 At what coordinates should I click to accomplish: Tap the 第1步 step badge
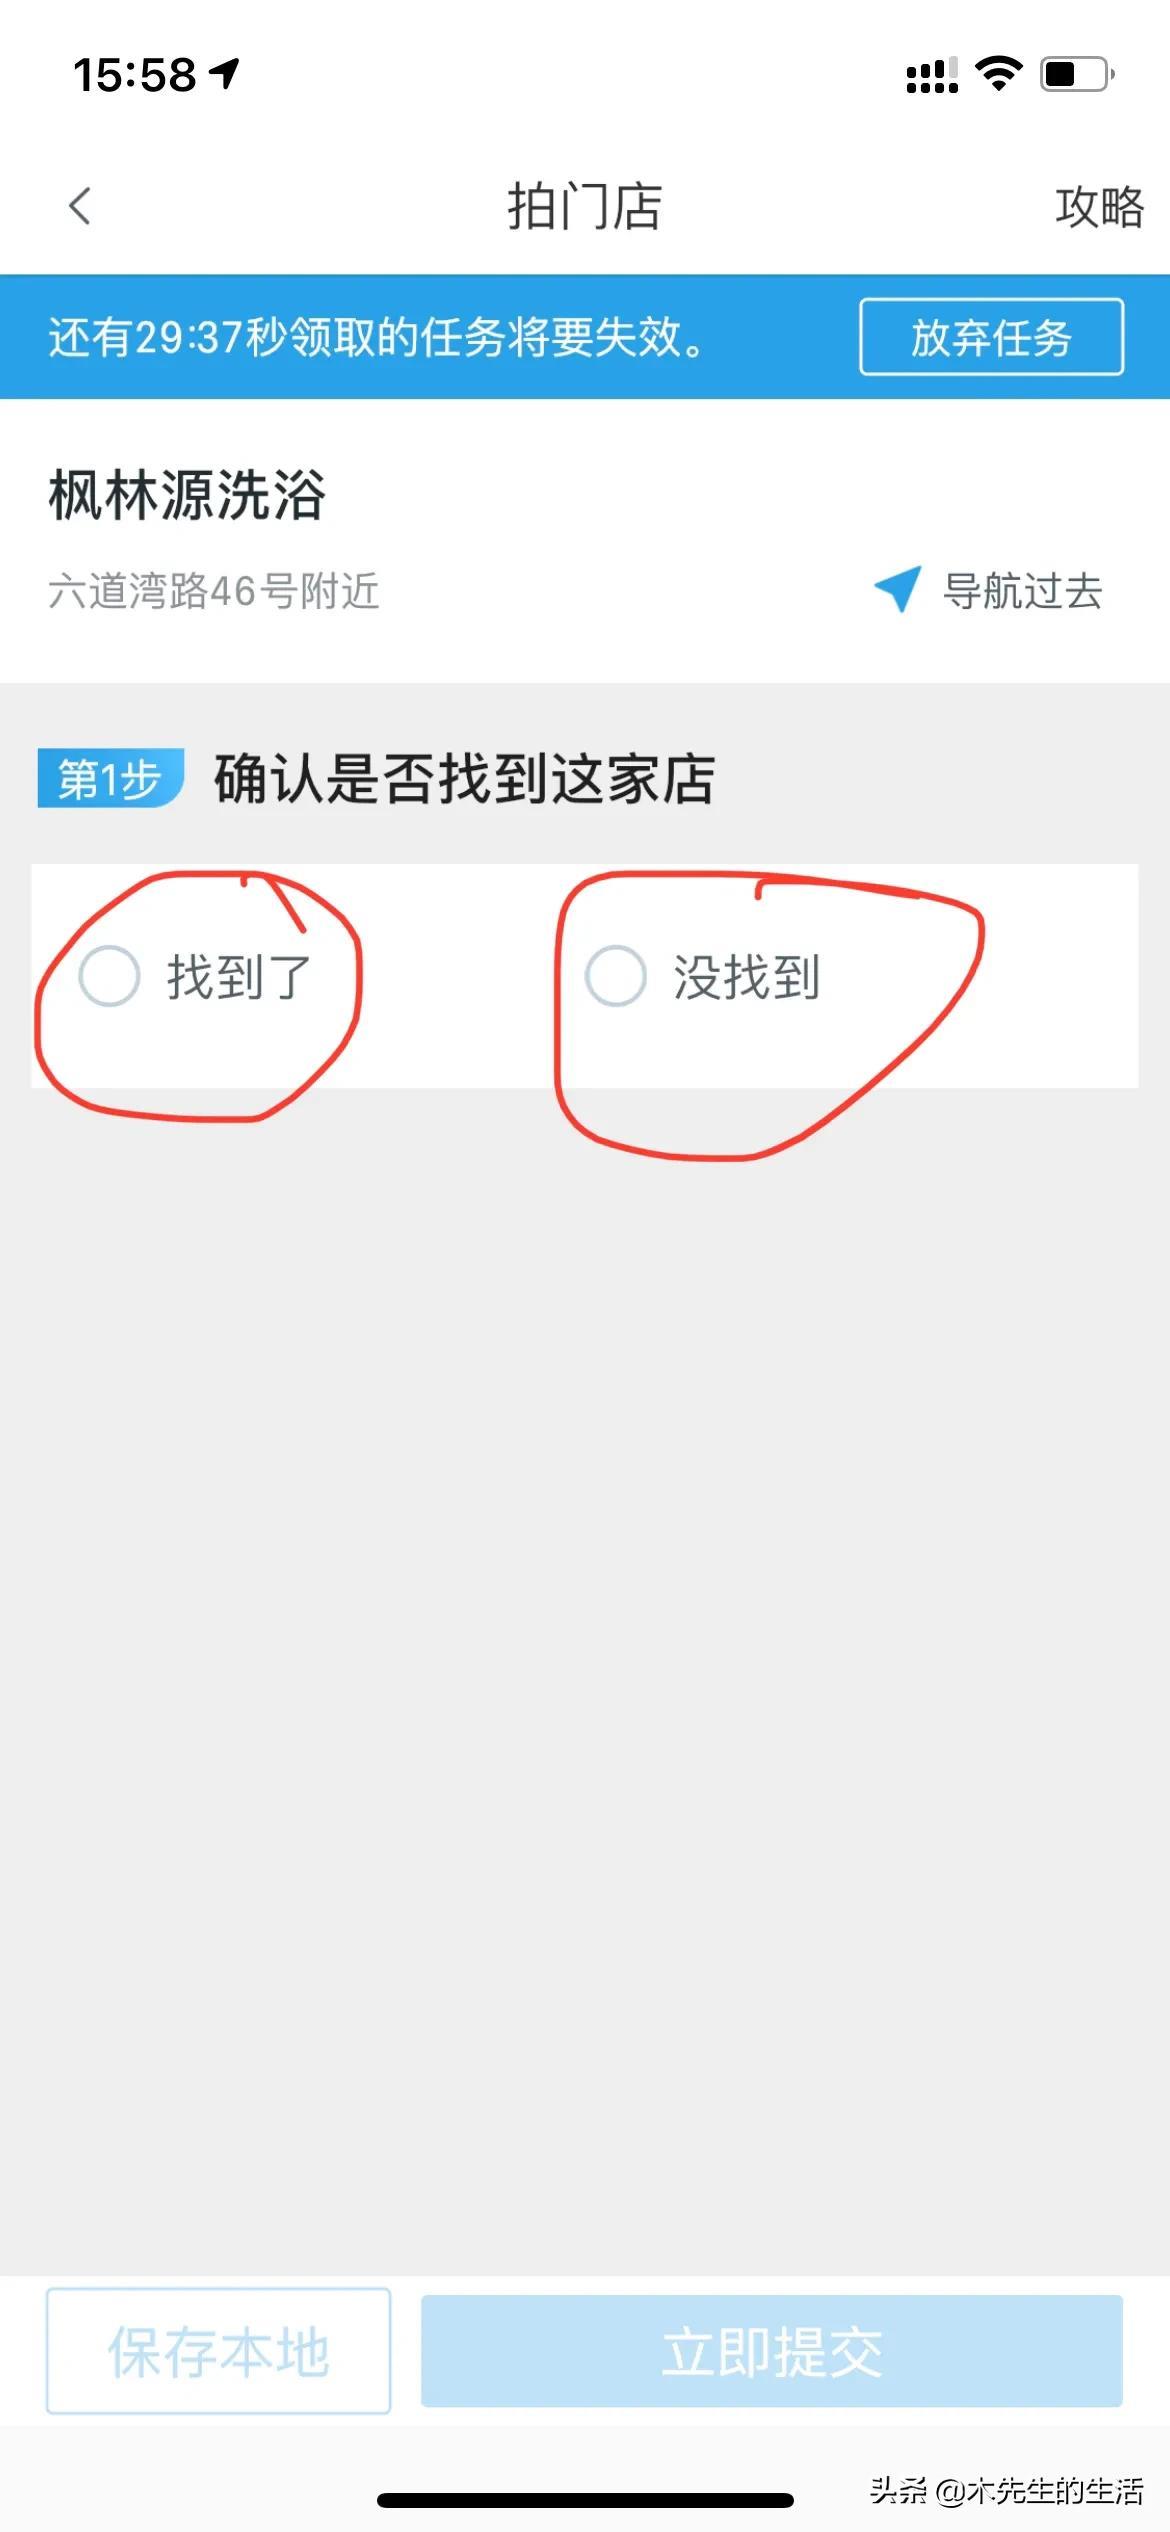(x=110, y=778)
